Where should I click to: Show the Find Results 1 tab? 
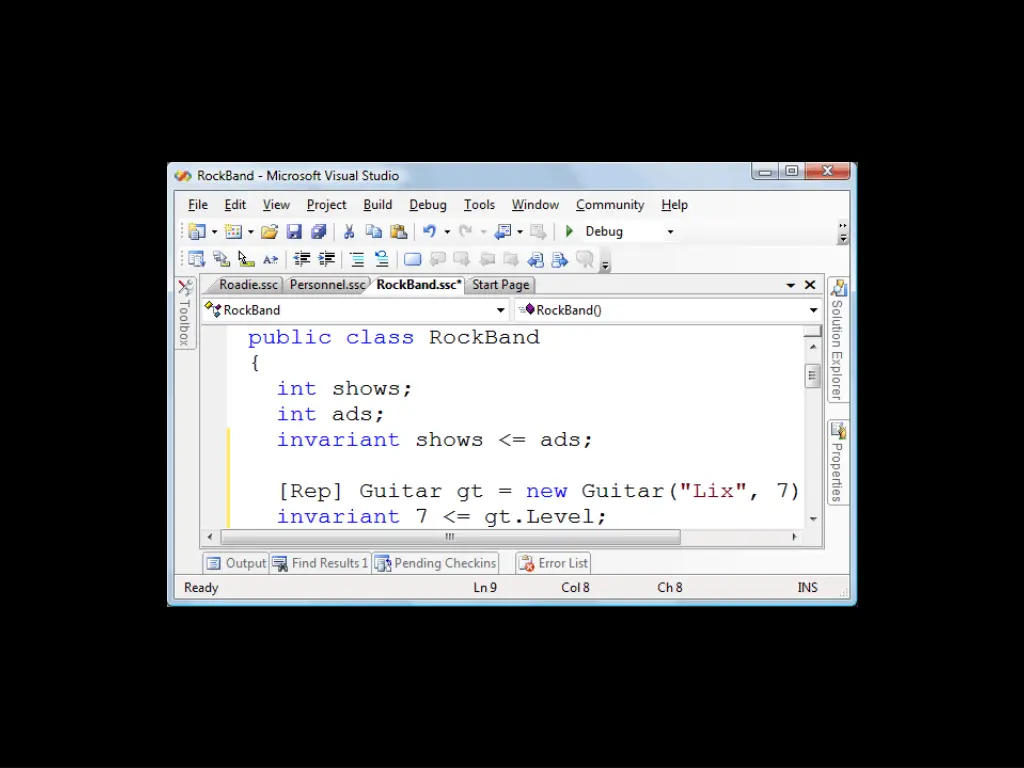point(321,563)
